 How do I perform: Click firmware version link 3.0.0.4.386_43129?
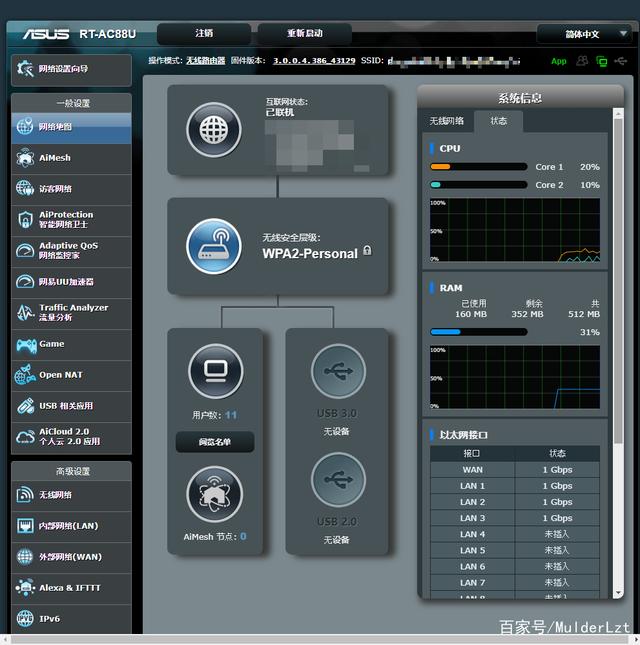314,61
